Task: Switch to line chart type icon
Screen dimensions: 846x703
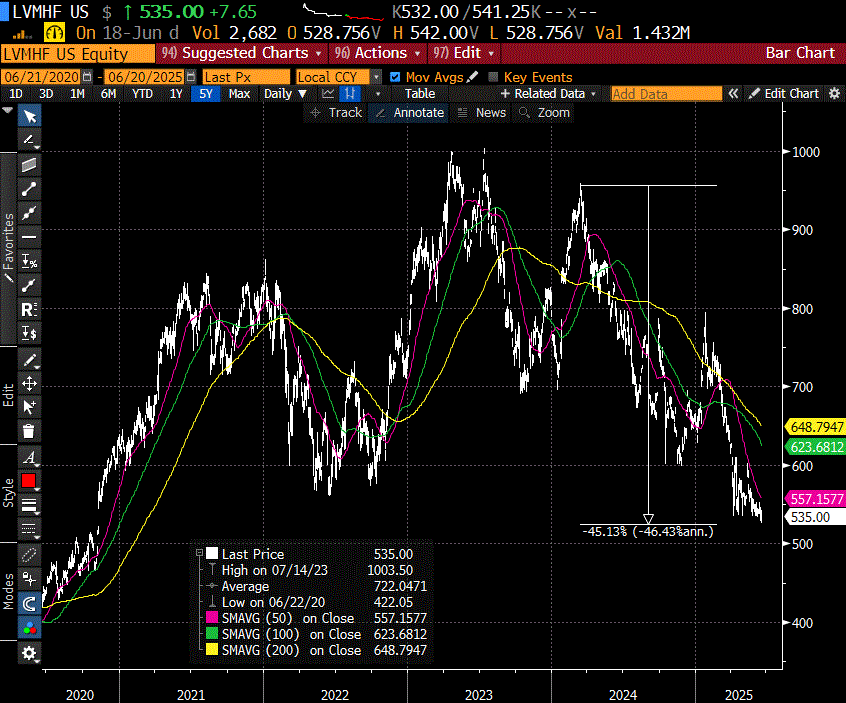Action: point(328,93)
